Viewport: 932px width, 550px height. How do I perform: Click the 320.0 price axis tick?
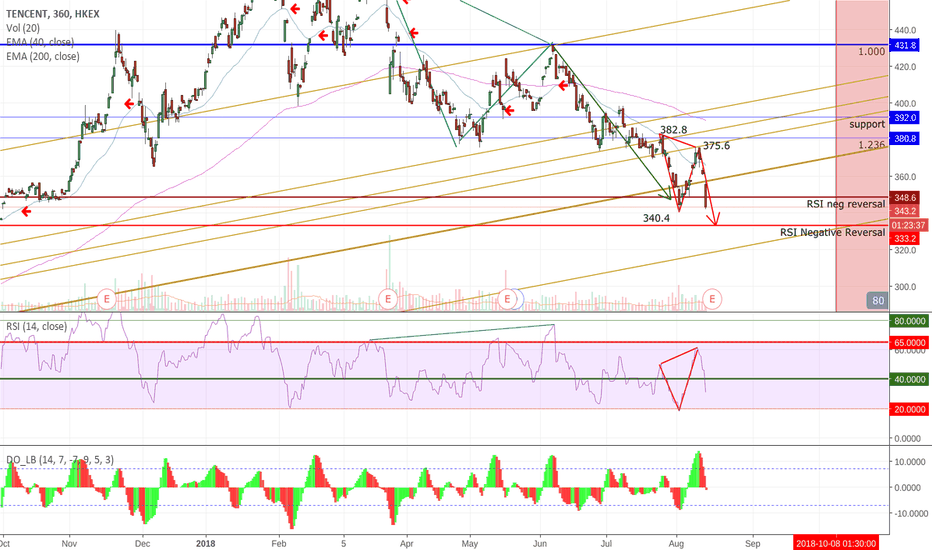(905, 250)
